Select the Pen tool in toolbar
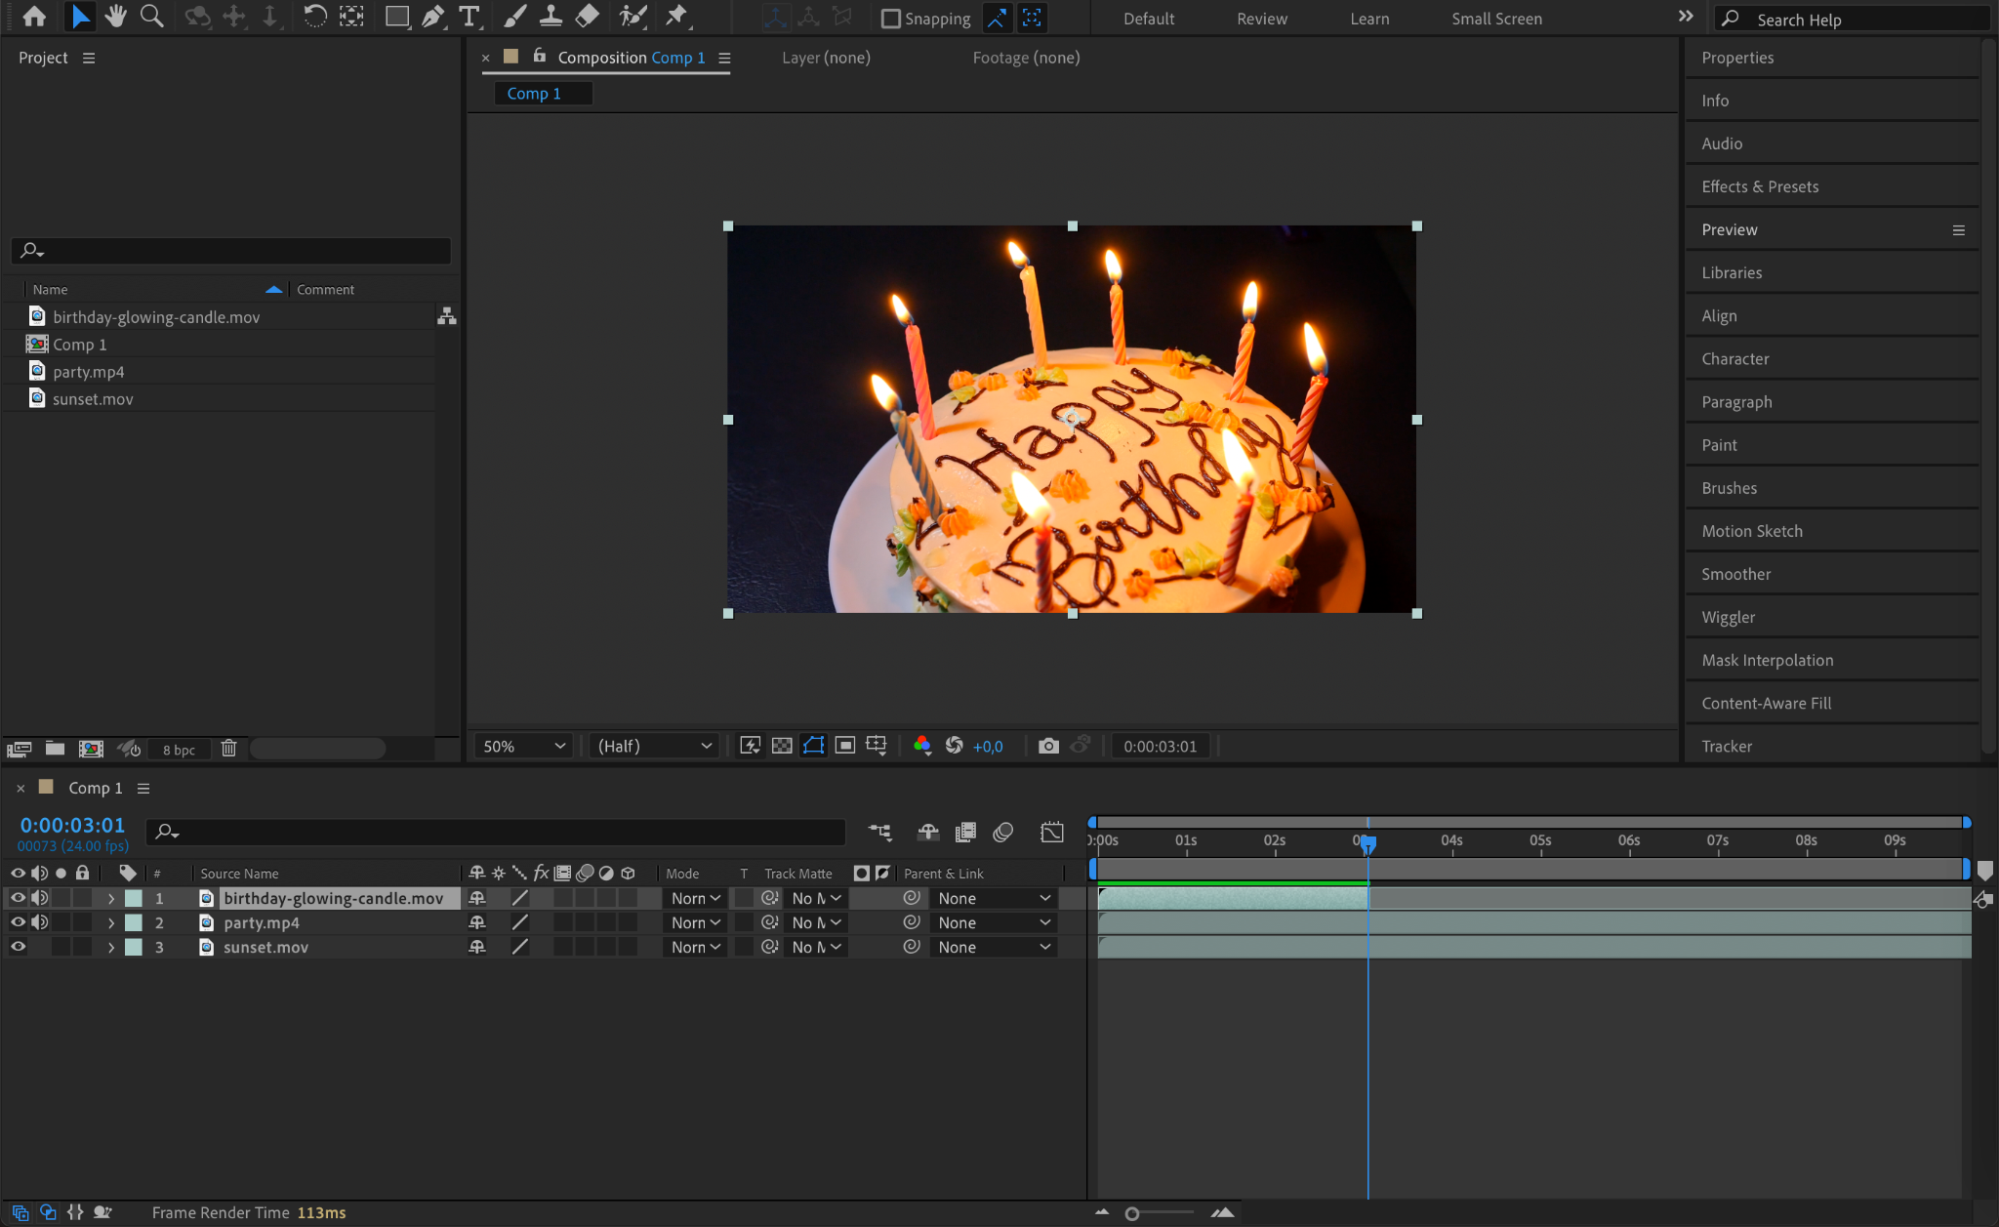Screen dimensions: 1999x1227 click(x=433, y=17)
